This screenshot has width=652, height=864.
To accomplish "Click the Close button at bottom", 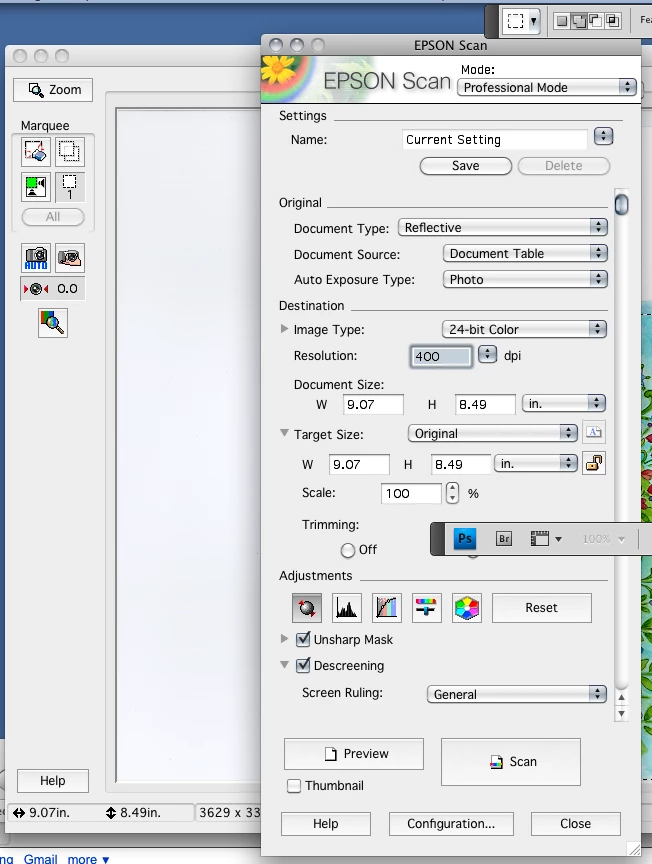I will (575, 824).
